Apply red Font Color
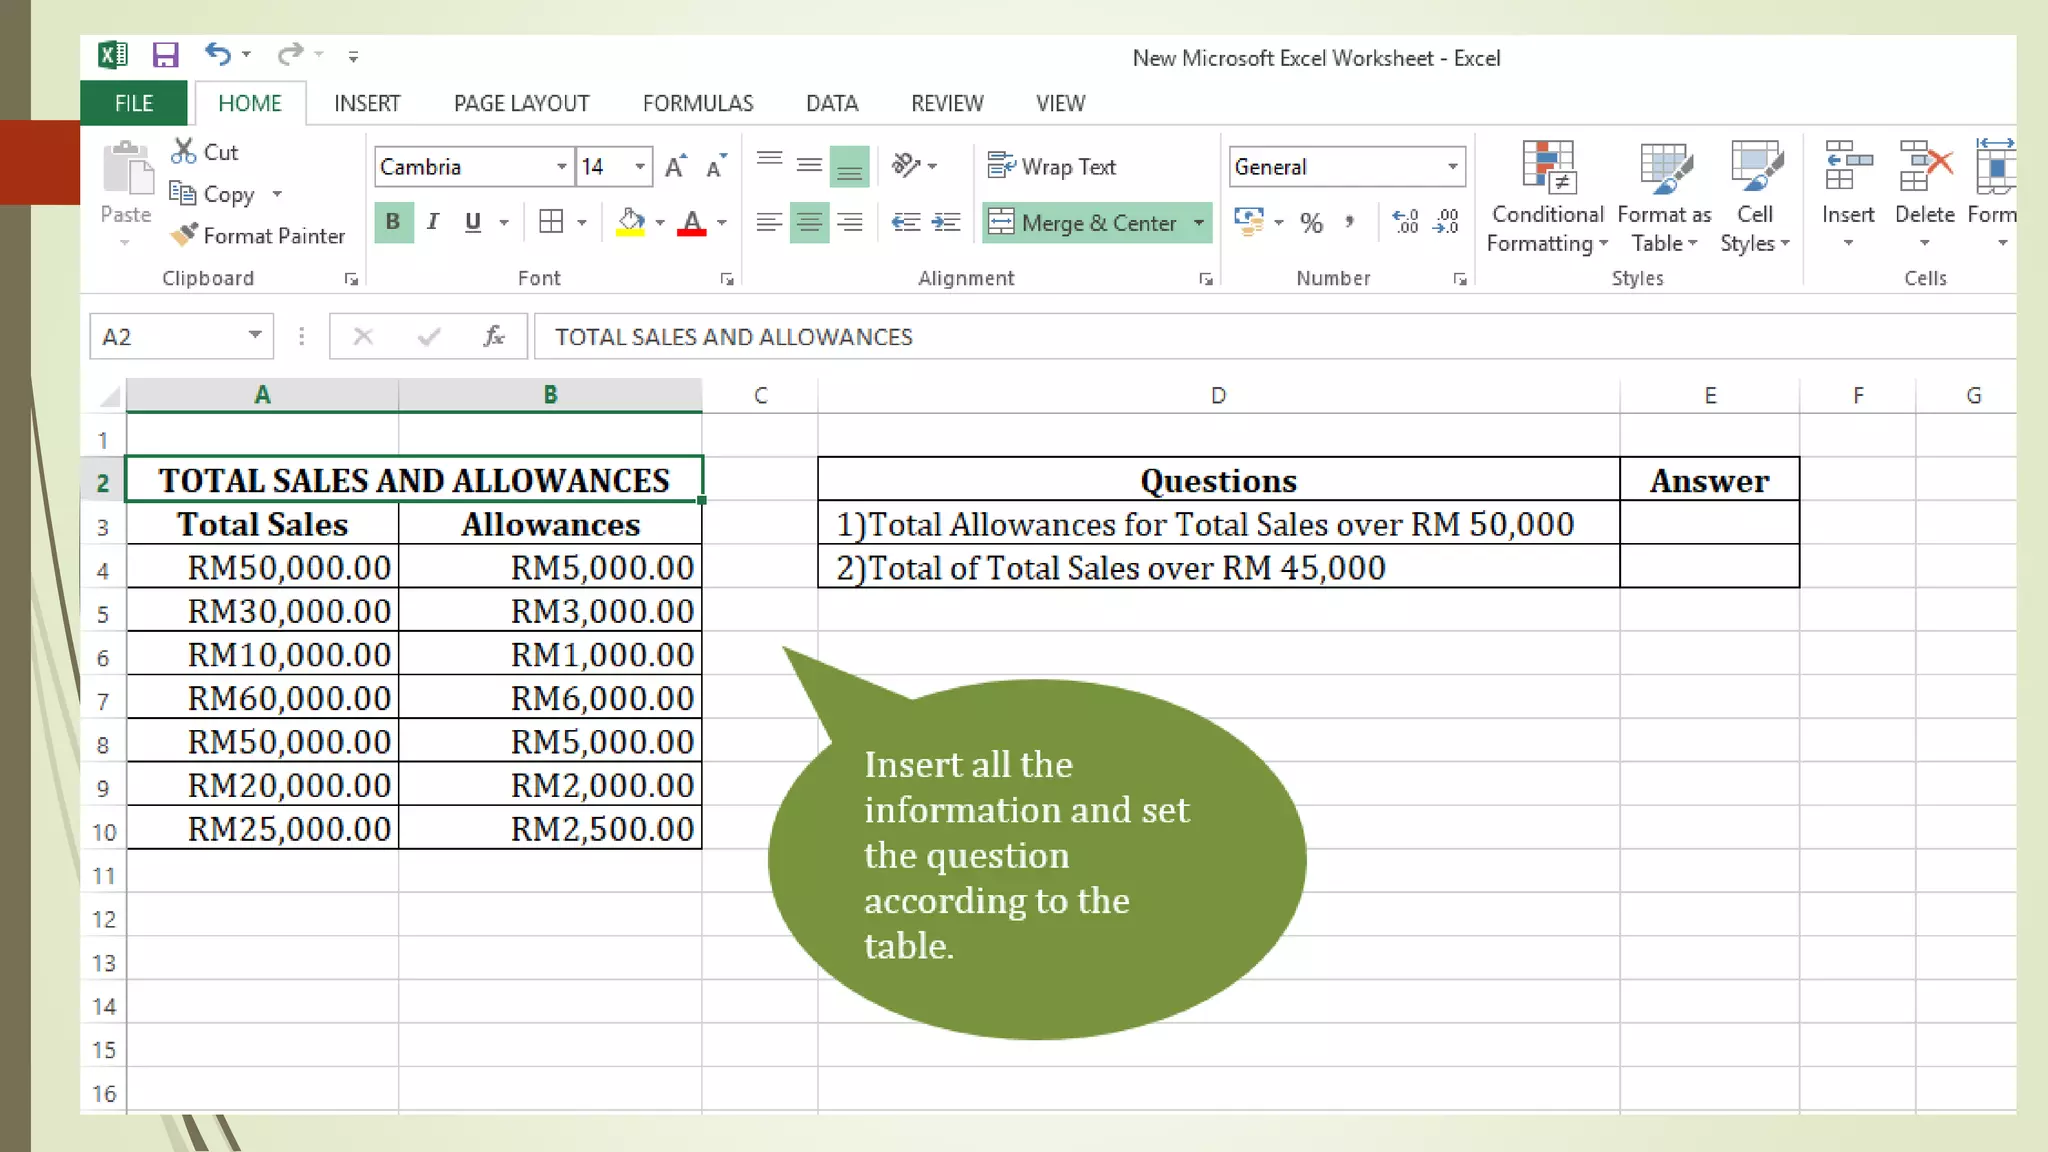Image resolution: width=2048 pixels, height=1152 pixels. 692,222
